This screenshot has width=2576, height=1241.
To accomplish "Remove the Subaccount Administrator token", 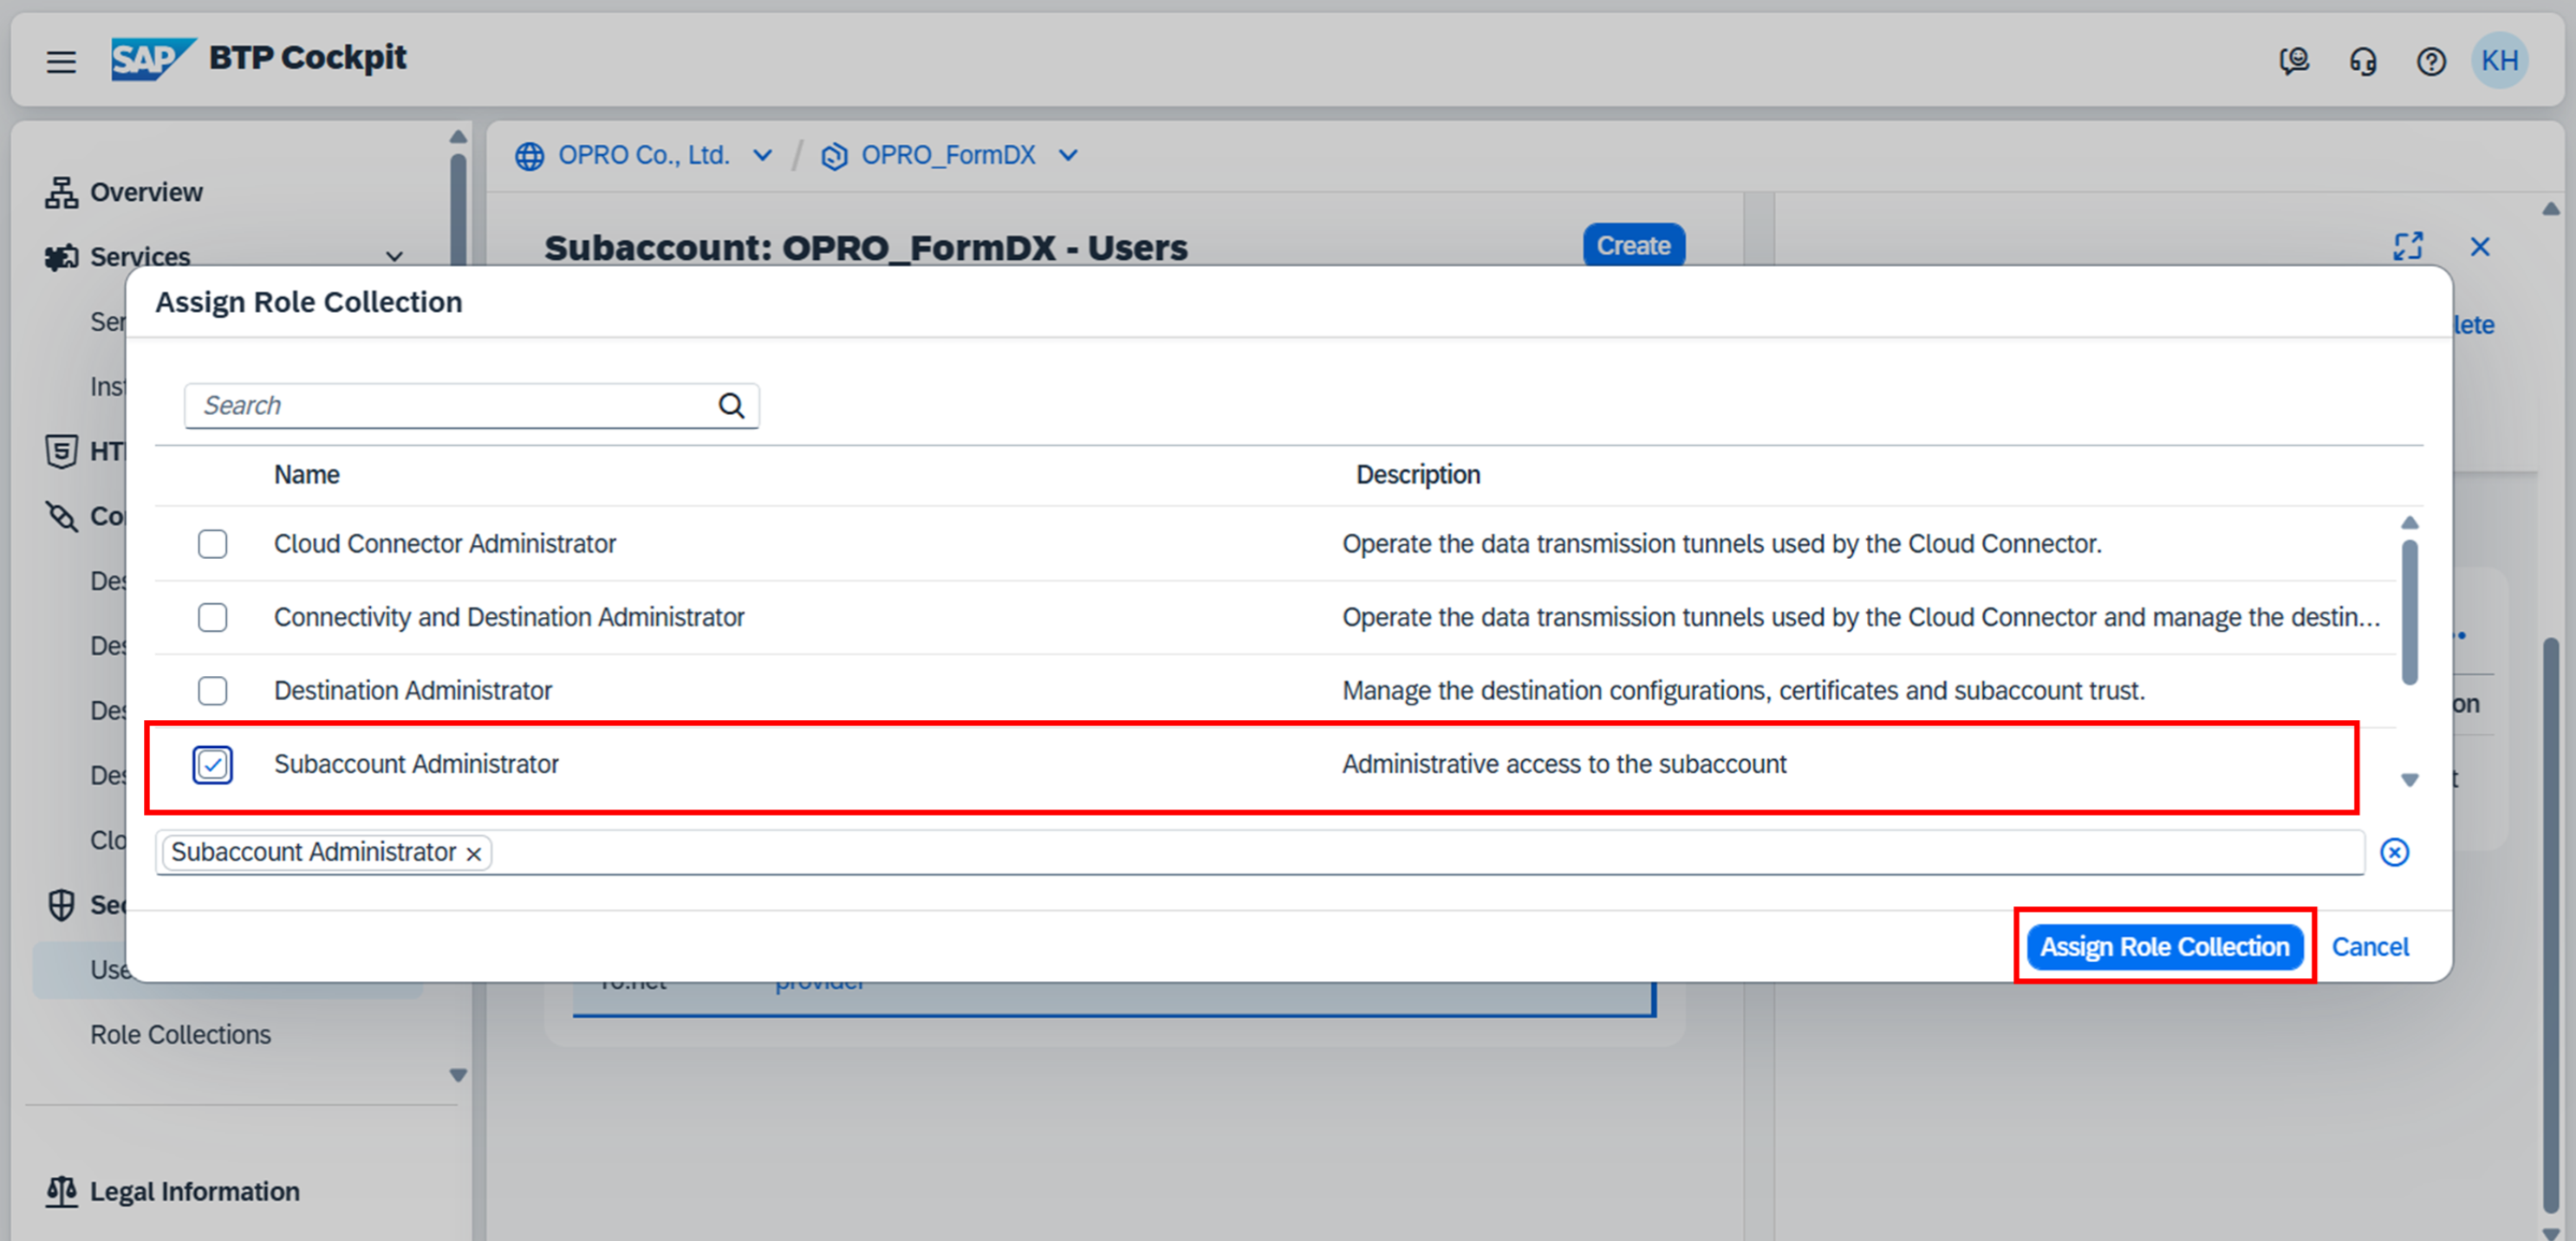I will pyautogui.click(x=474, y=854).
